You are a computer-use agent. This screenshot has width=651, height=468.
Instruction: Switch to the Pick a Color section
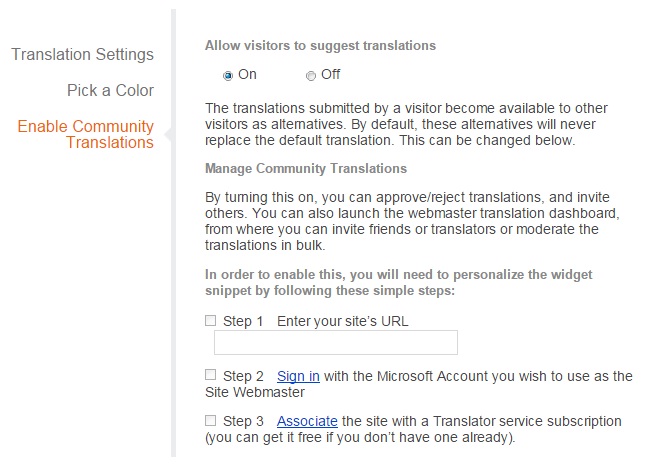(x=110, y=90)
